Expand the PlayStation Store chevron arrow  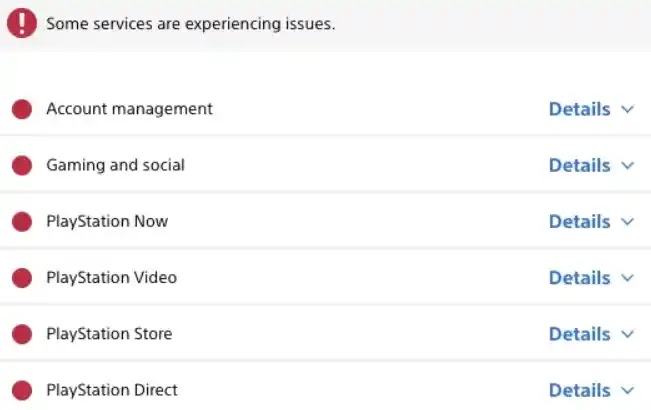[628, 334]
